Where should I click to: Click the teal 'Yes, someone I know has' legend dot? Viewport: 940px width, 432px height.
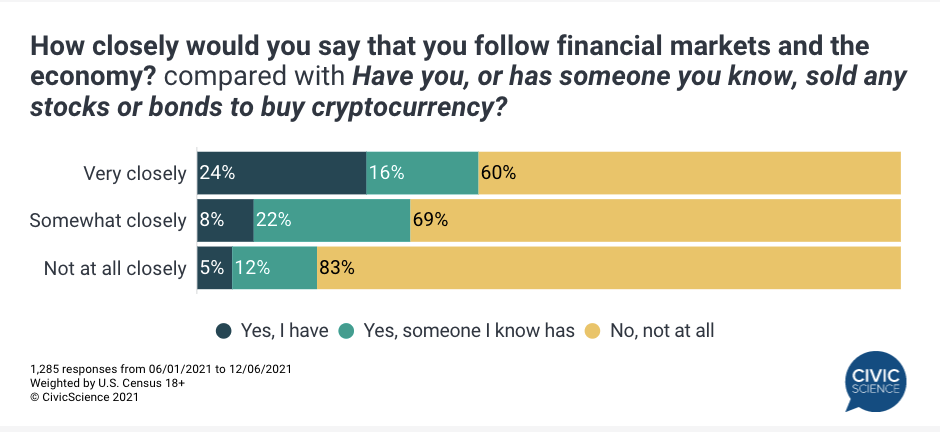point(346,330)
